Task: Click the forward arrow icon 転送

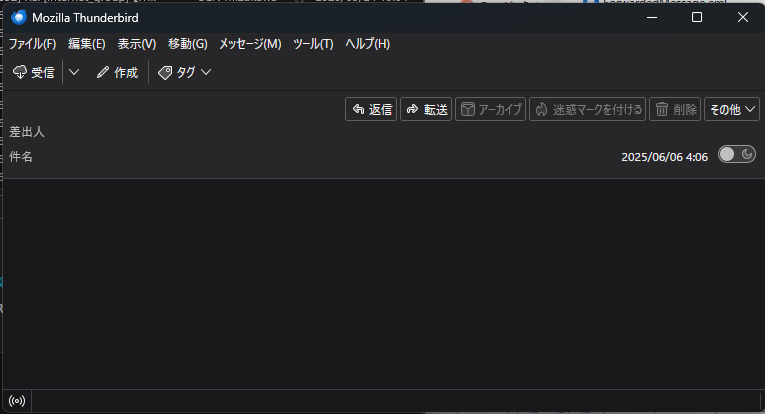Action: (x=413, y=109)
